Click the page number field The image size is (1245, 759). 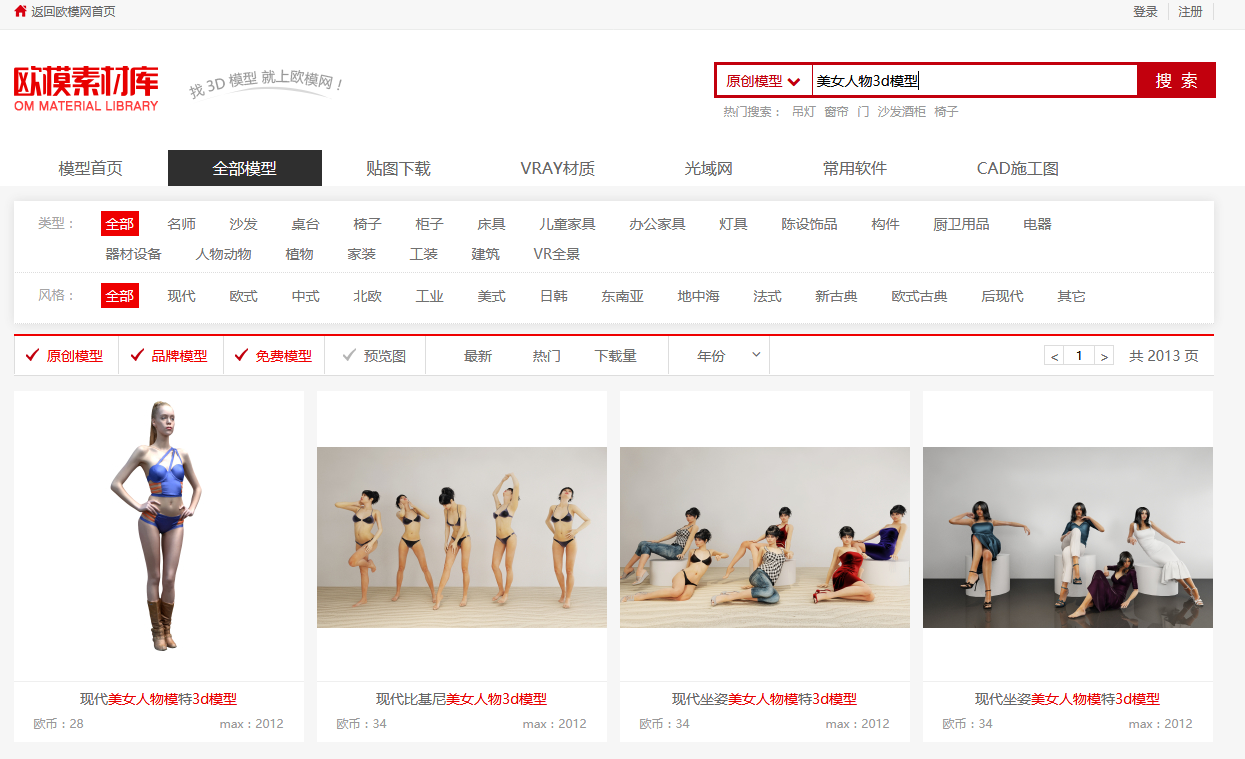[x=1079, y=356]
